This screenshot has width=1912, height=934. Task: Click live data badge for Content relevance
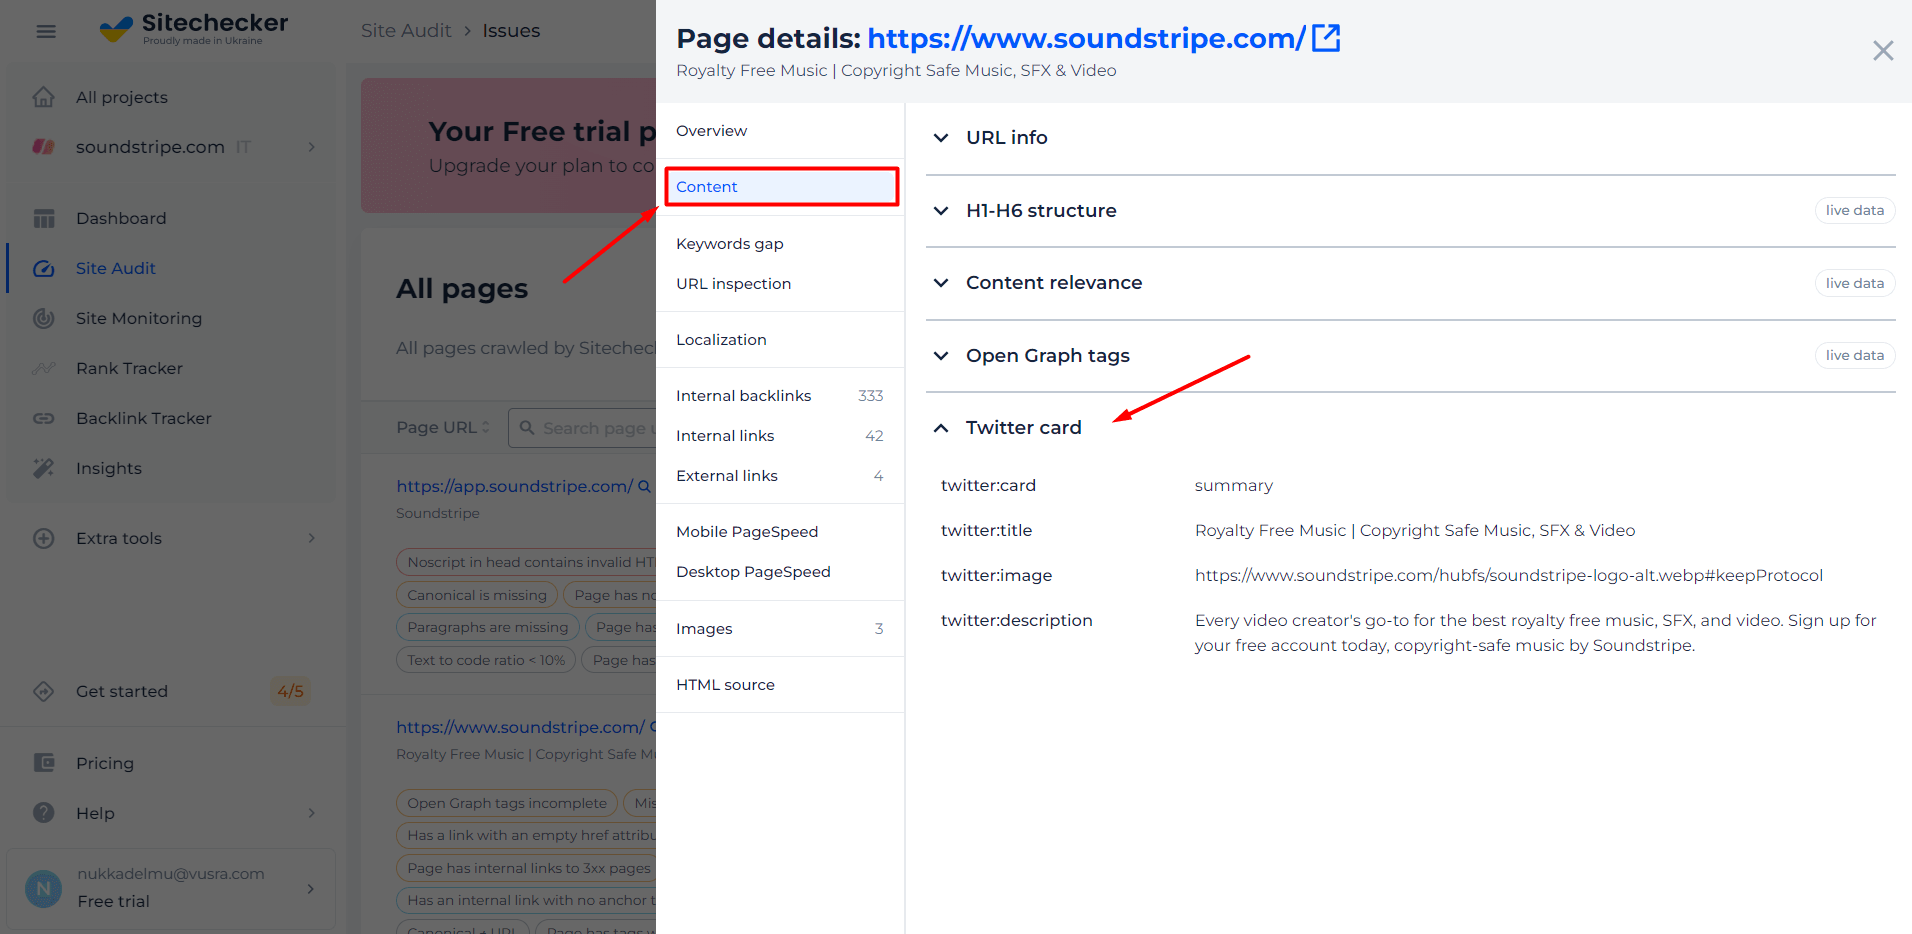pos(1855,283)
